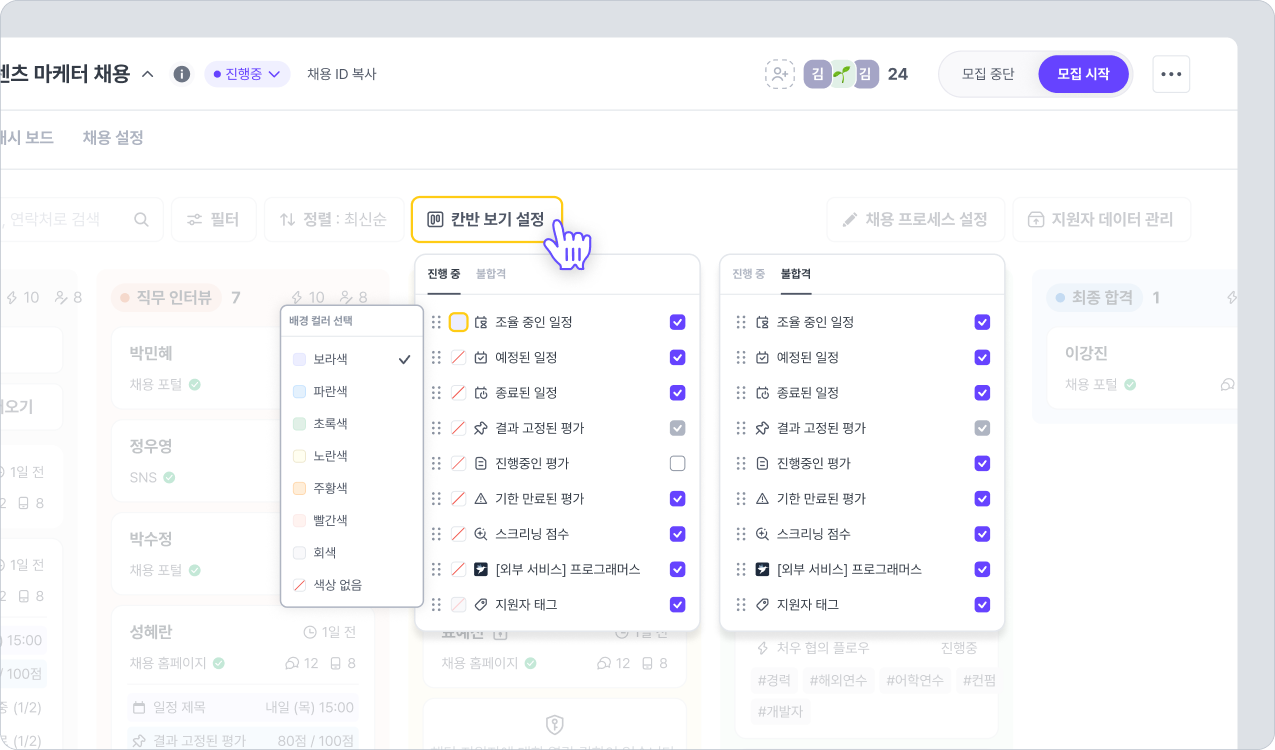Screen dimensions: 1275x750
Task: Click the search magnifier icon
Action: click(x=142, y=219)
